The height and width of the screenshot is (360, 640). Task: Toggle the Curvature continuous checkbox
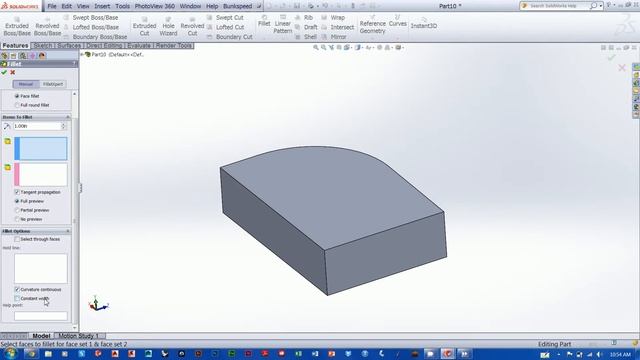click(17, 289)
